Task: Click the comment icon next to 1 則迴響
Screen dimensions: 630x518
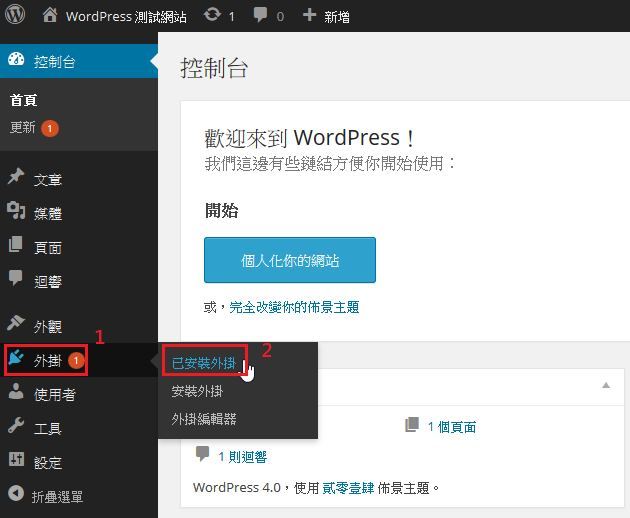Action: 202,454
